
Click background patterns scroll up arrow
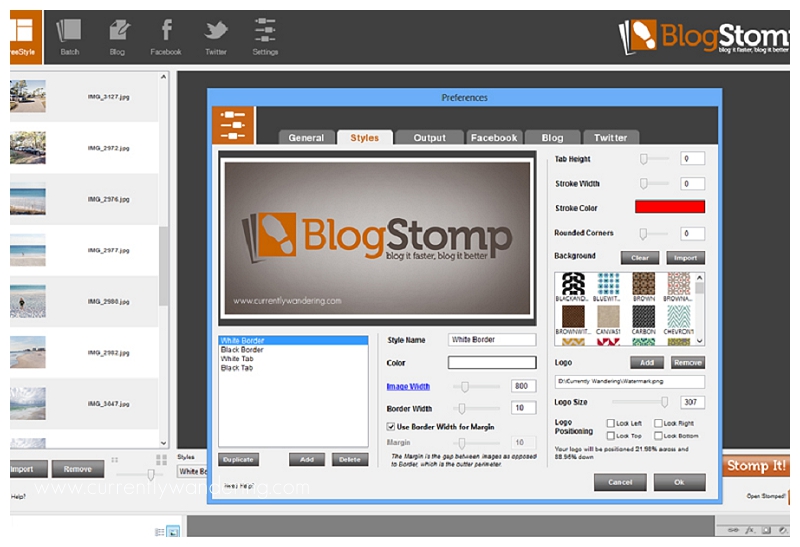tap(699, 278)
